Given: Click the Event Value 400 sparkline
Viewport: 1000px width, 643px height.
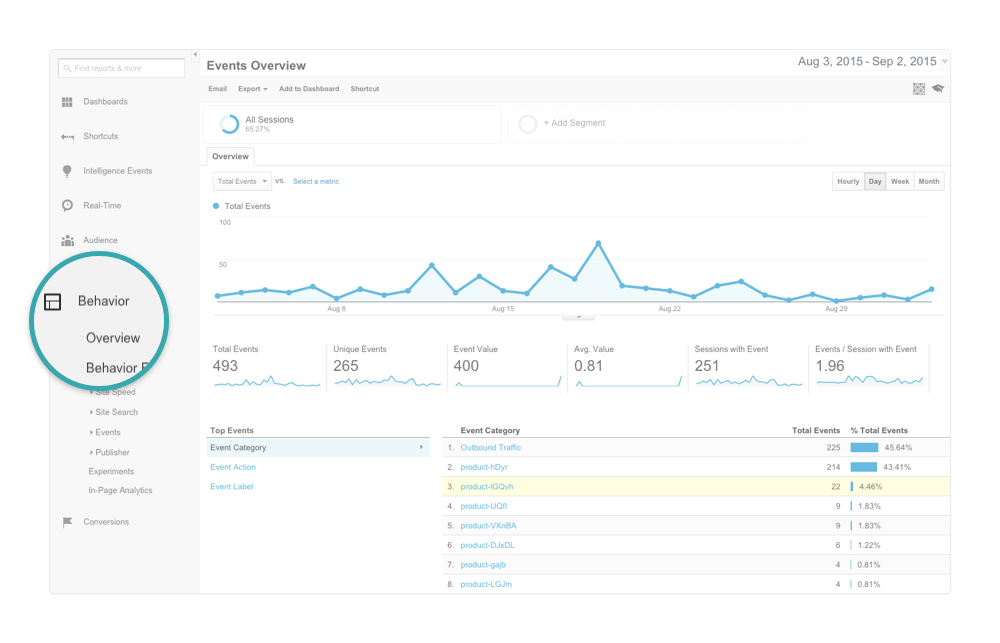Looking at the screenshot, I should pyautogui.click(x=508, y=381).
